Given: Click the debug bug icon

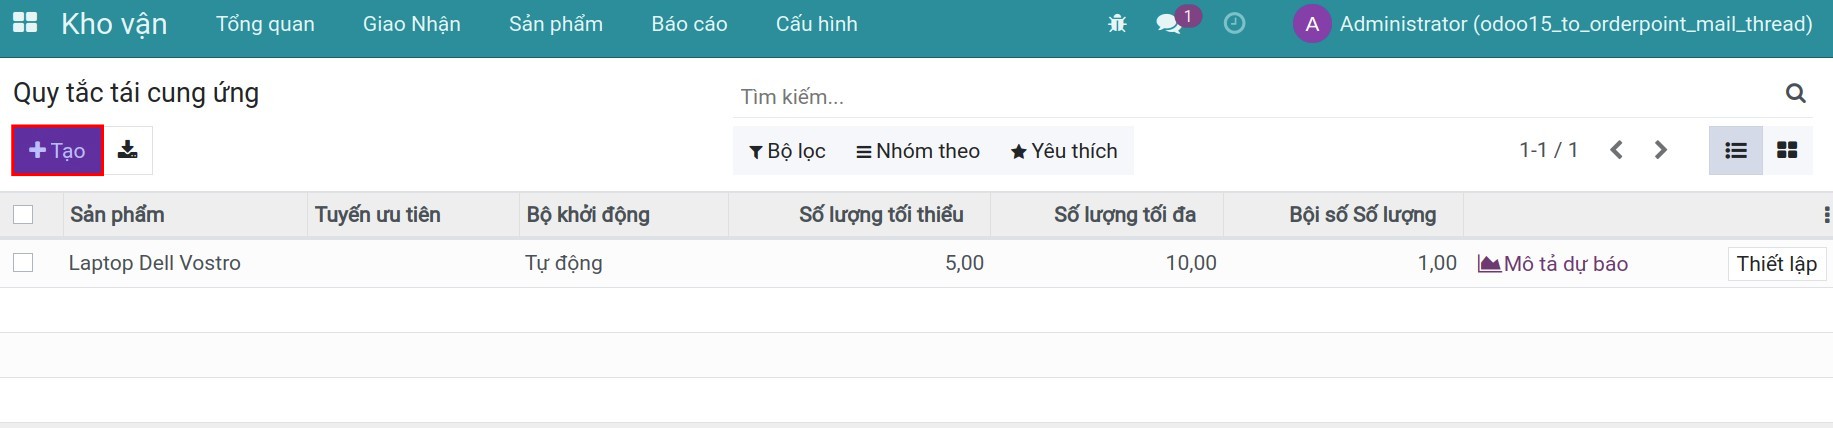Looking at the screenshot, I should 1117,23.
